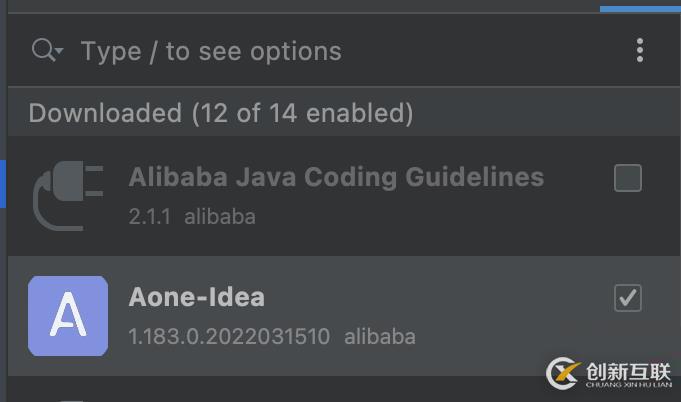The image size is (681, 402).
Task: Select the Aone-Idea plugin name
Action: point(196,297)
